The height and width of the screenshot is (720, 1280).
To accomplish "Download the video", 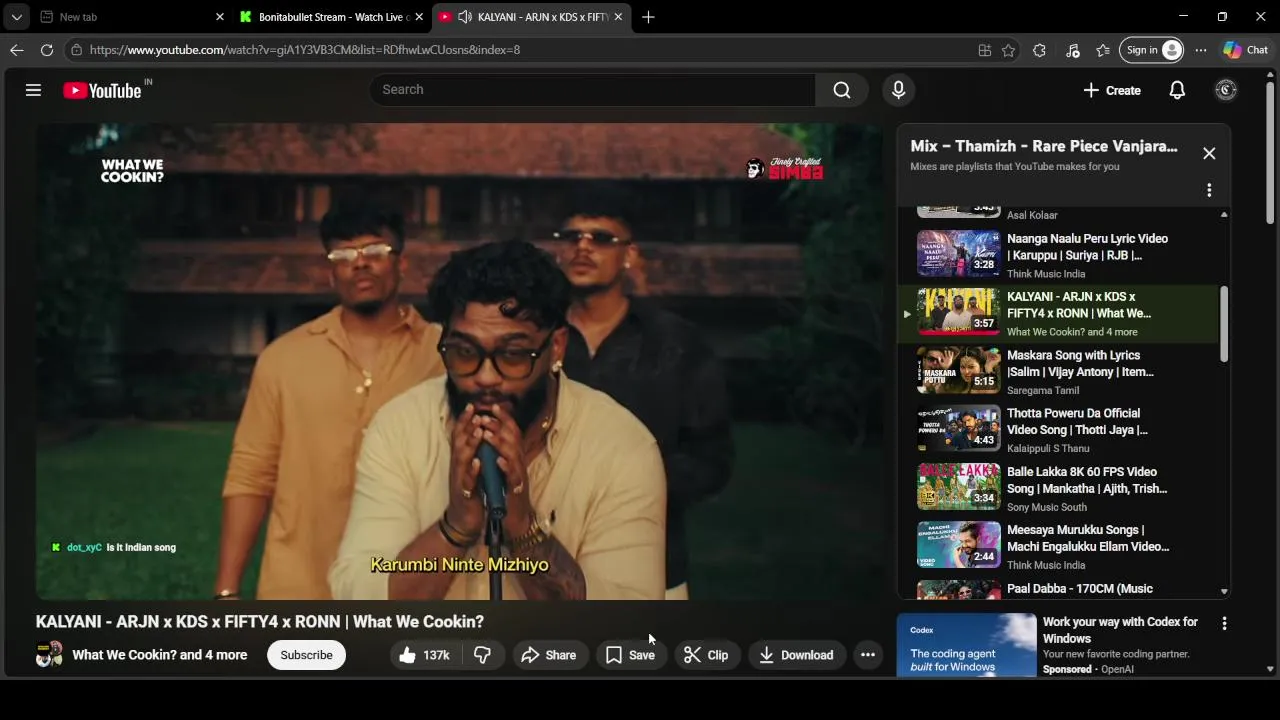I will (x=796, y=655).
